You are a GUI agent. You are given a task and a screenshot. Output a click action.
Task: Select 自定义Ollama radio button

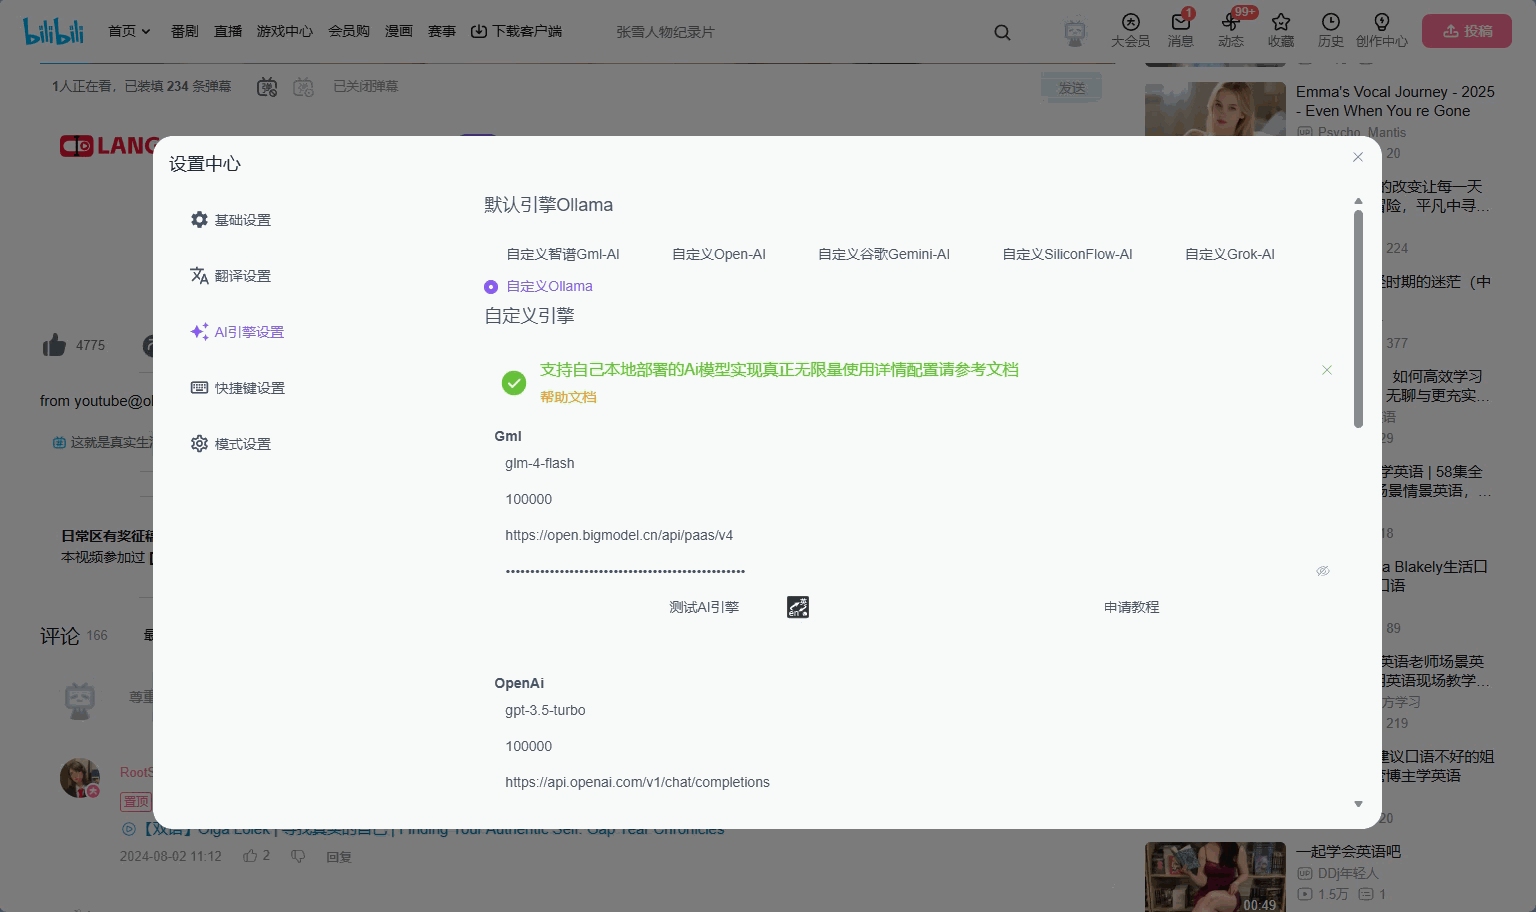point(491,287)
